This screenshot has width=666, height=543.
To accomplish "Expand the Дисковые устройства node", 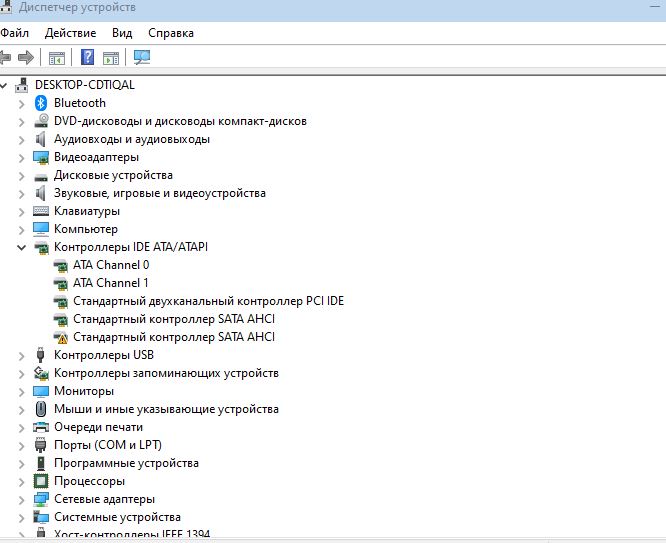I will [21, 175].
